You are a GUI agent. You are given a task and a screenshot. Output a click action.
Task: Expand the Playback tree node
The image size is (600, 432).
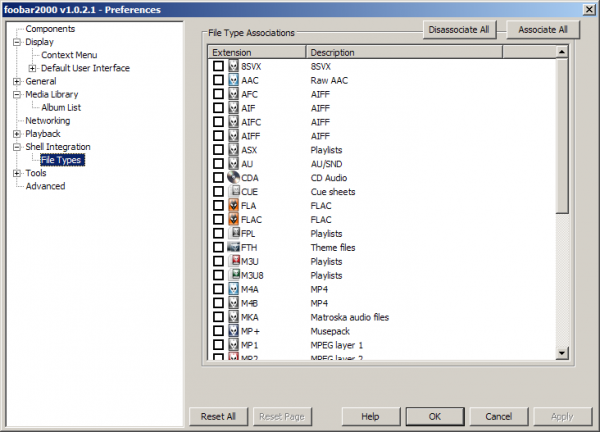[x=17, y=133]
